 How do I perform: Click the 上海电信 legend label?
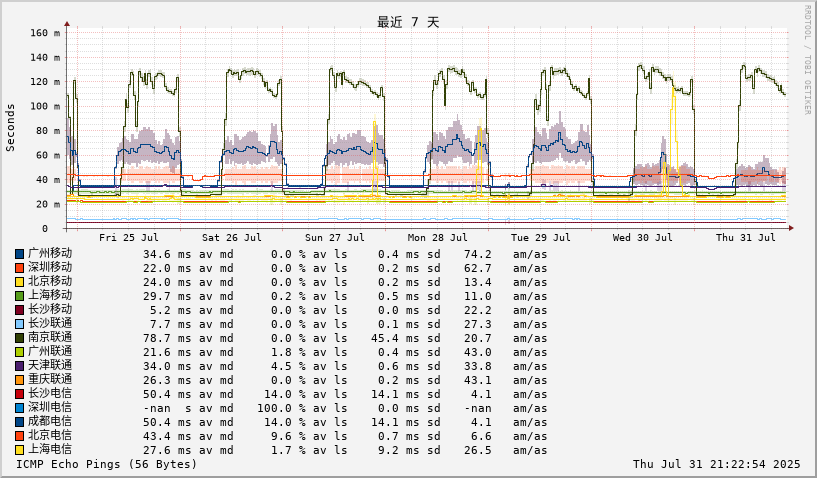click(50, 451)
